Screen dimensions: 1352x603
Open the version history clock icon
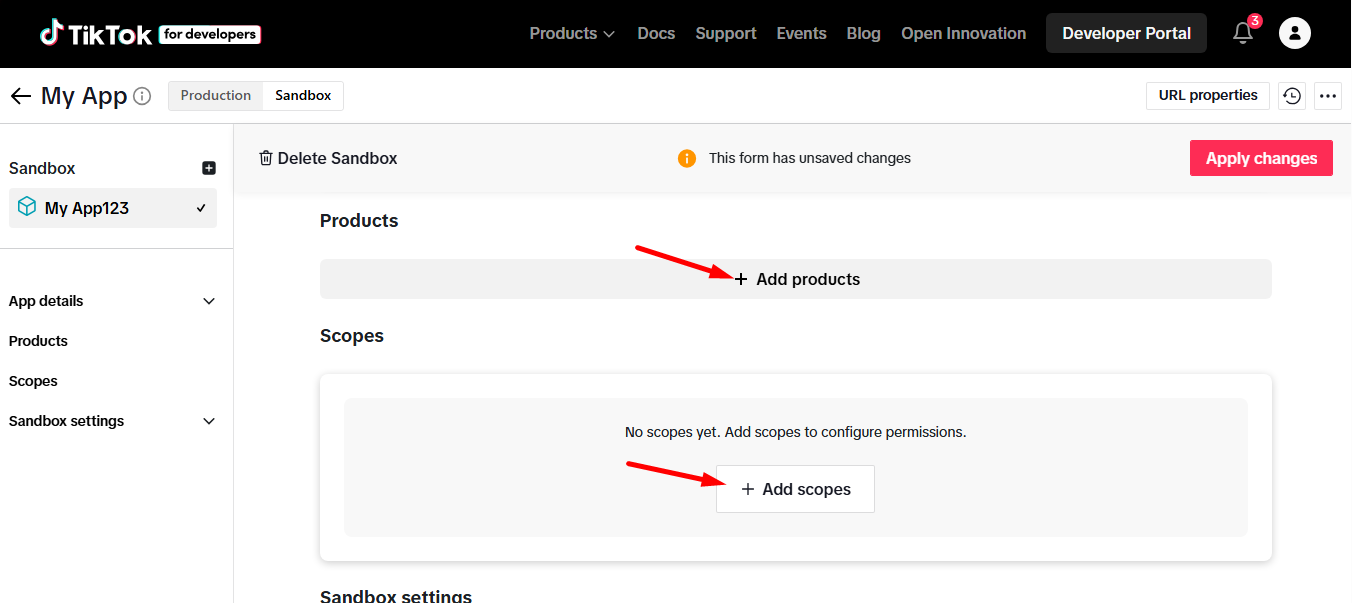[x=1292, y=96]
